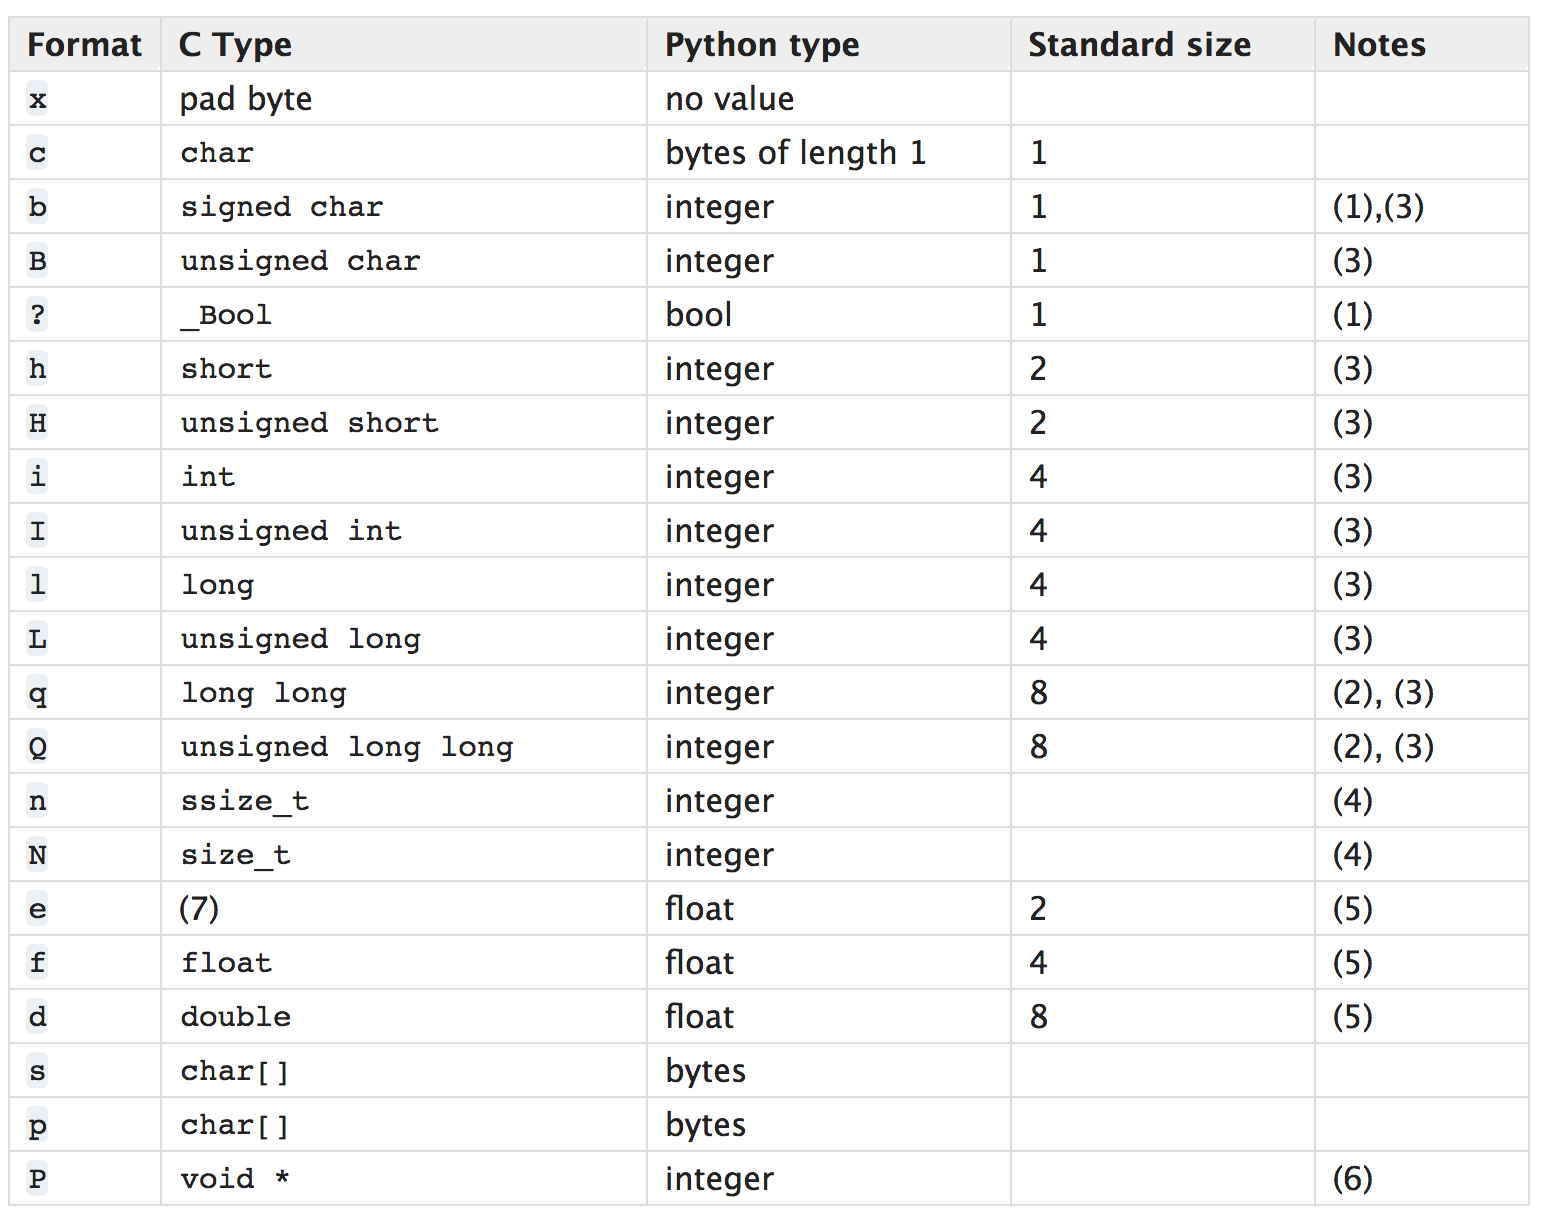
Task: Select the 'Q' format character
Action: [37, 747]
